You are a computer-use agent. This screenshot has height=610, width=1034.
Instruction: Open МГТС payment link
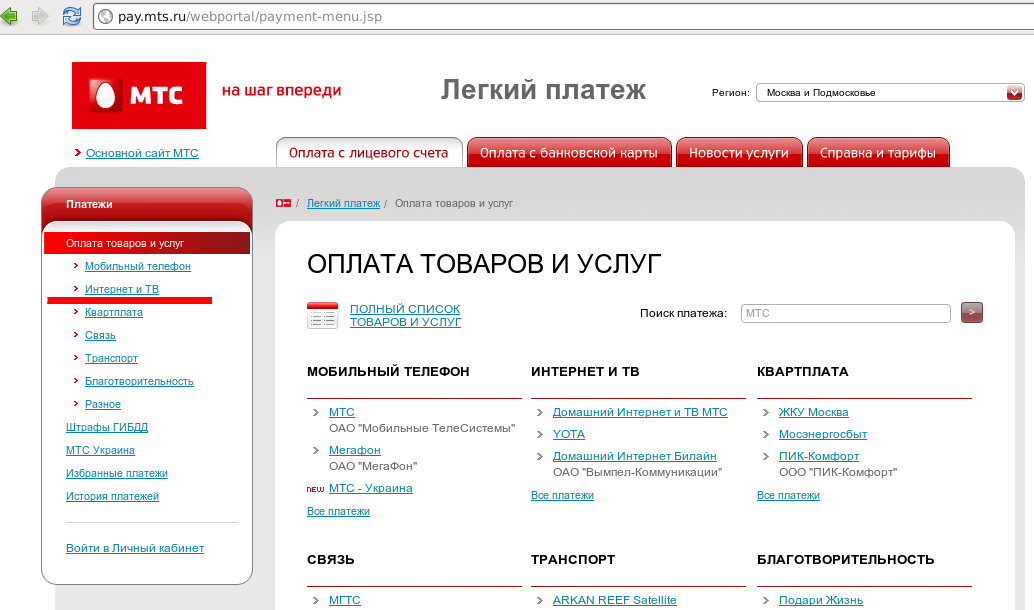coord(345,600)
